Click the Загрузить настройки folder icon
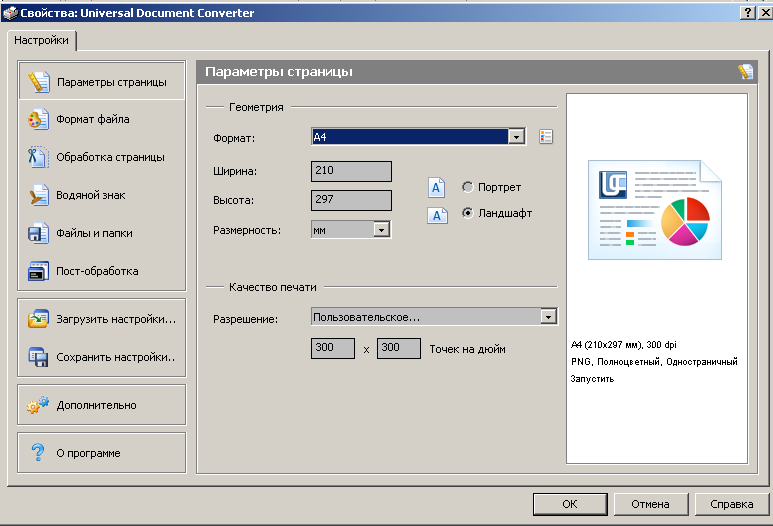The width and height of the screenshot is (773, 526). [38, 319]
